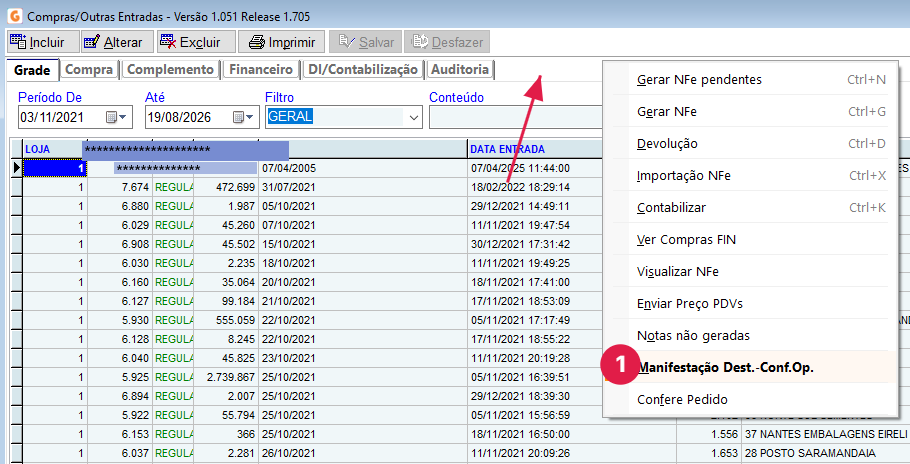Click REGULA cell in the 6.153 row
Screen dimensions: 910x464
point(174,434)
